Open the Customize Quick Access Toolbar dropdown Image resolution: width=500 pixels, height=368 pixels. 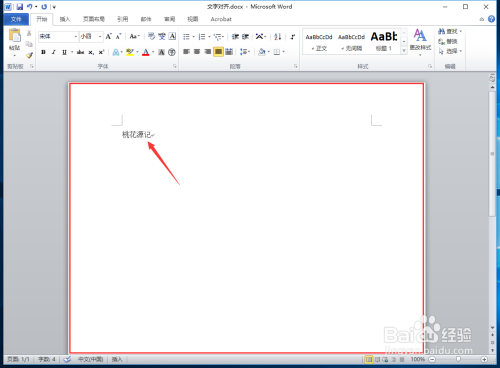pyautogui.click(x=54, y=7)
